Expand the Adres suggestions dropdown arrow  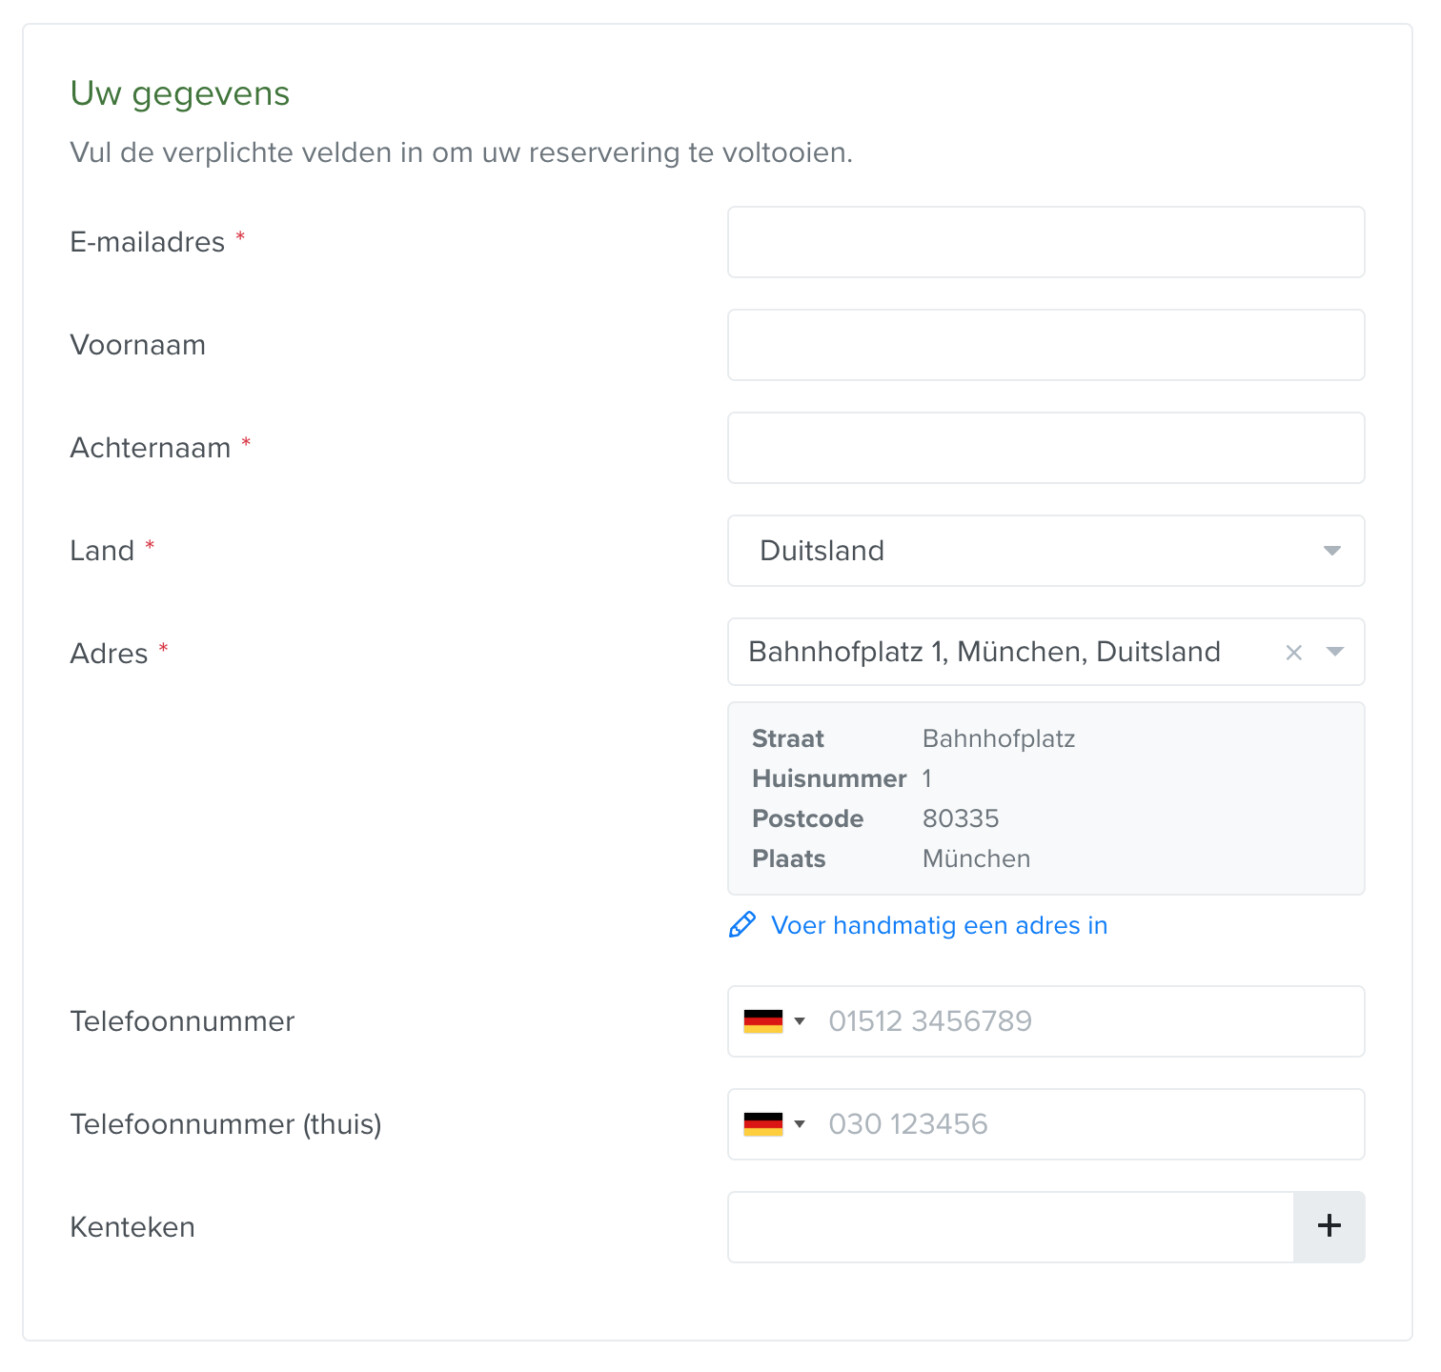[x=1334, y=652]
